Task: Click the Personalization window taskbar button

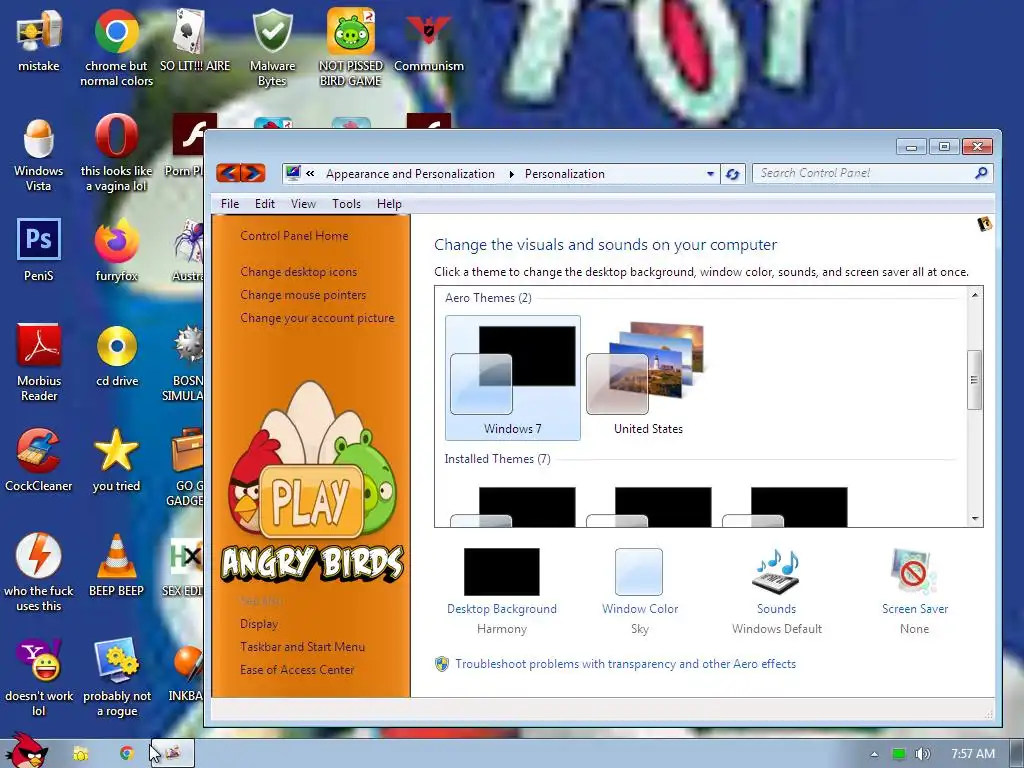Action: (172, 753)
